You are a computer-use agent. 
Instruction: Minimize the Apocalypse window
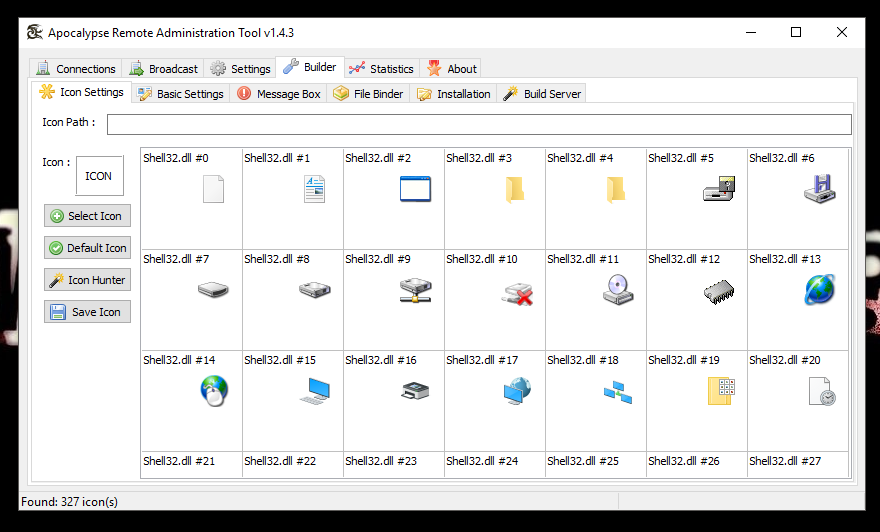(x=751, y=33)
